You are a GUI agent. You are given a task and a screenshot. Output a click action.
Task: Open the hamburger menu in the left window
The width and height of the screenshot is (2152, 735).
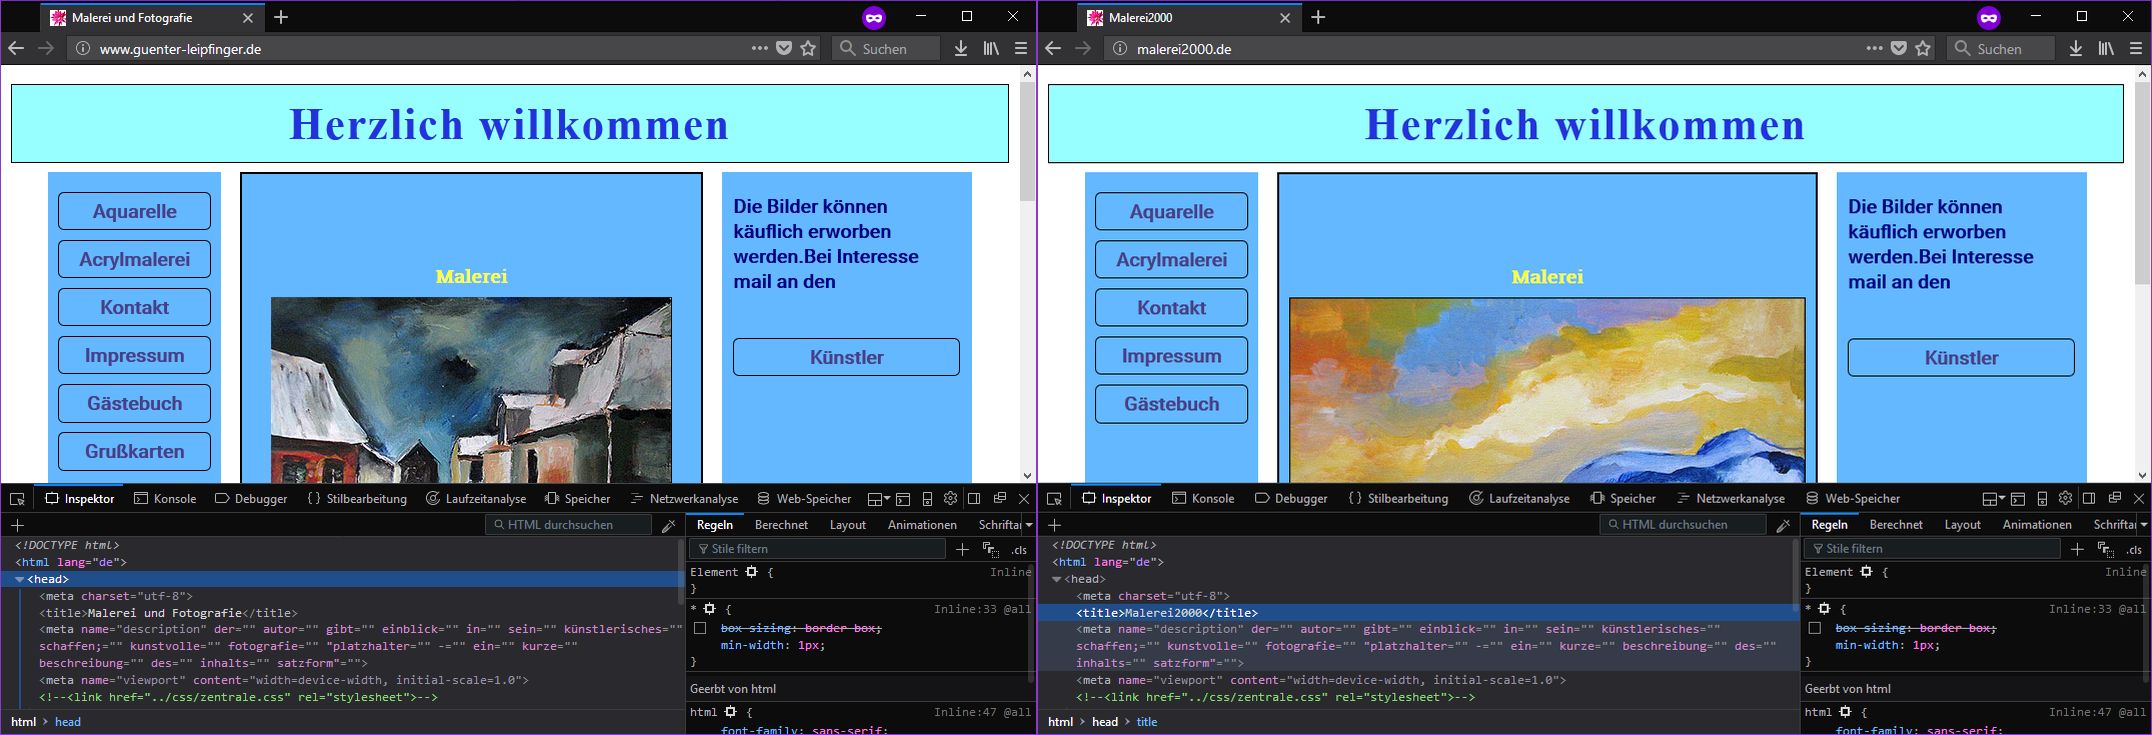point(1020,48)
